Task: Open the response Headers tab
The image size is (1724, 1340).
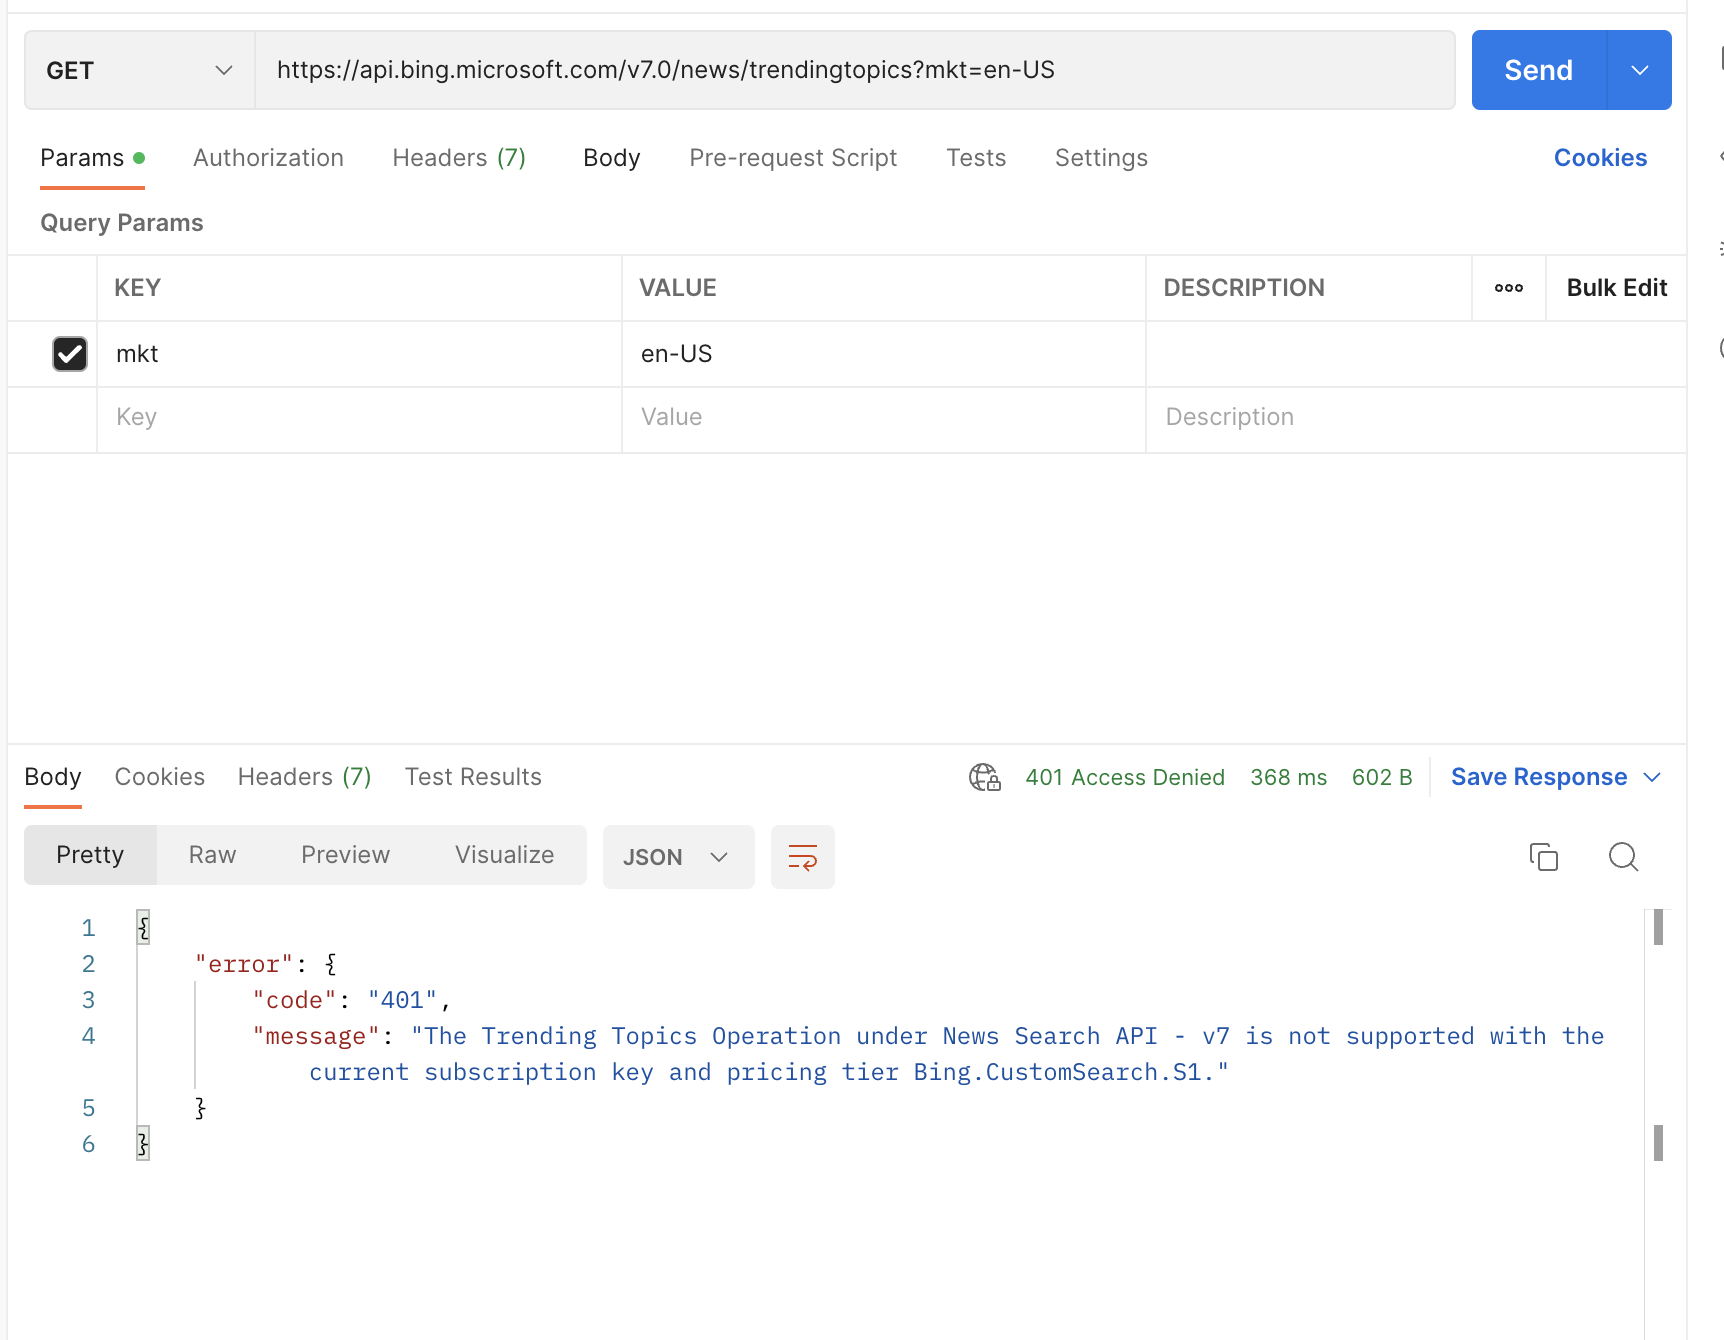Action: [303, 776]
